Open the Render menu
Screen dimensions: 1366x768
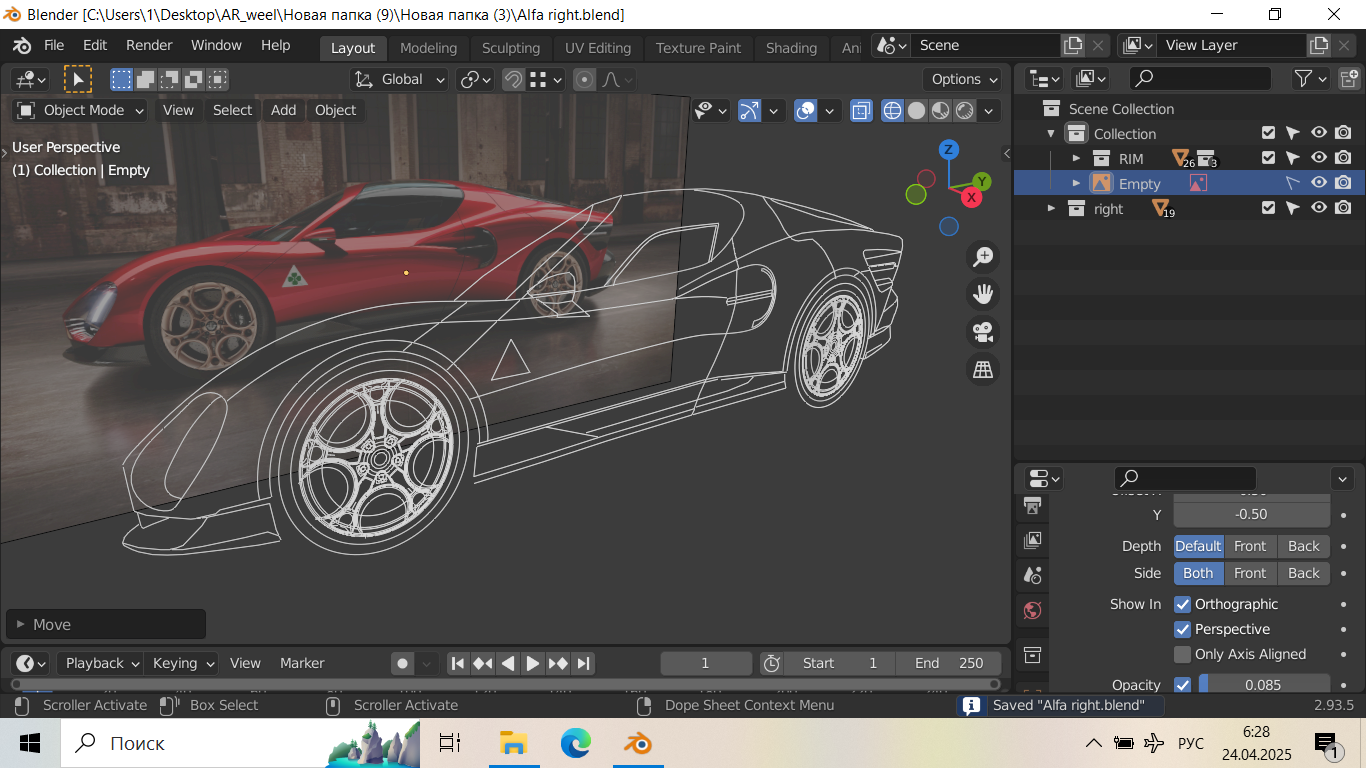click(x=149, y=46)
